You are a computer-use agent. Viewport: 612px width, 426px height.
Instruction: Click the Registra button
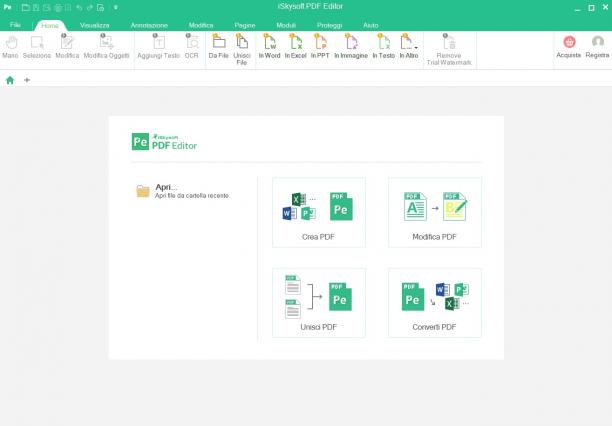[x=597, y=47]
